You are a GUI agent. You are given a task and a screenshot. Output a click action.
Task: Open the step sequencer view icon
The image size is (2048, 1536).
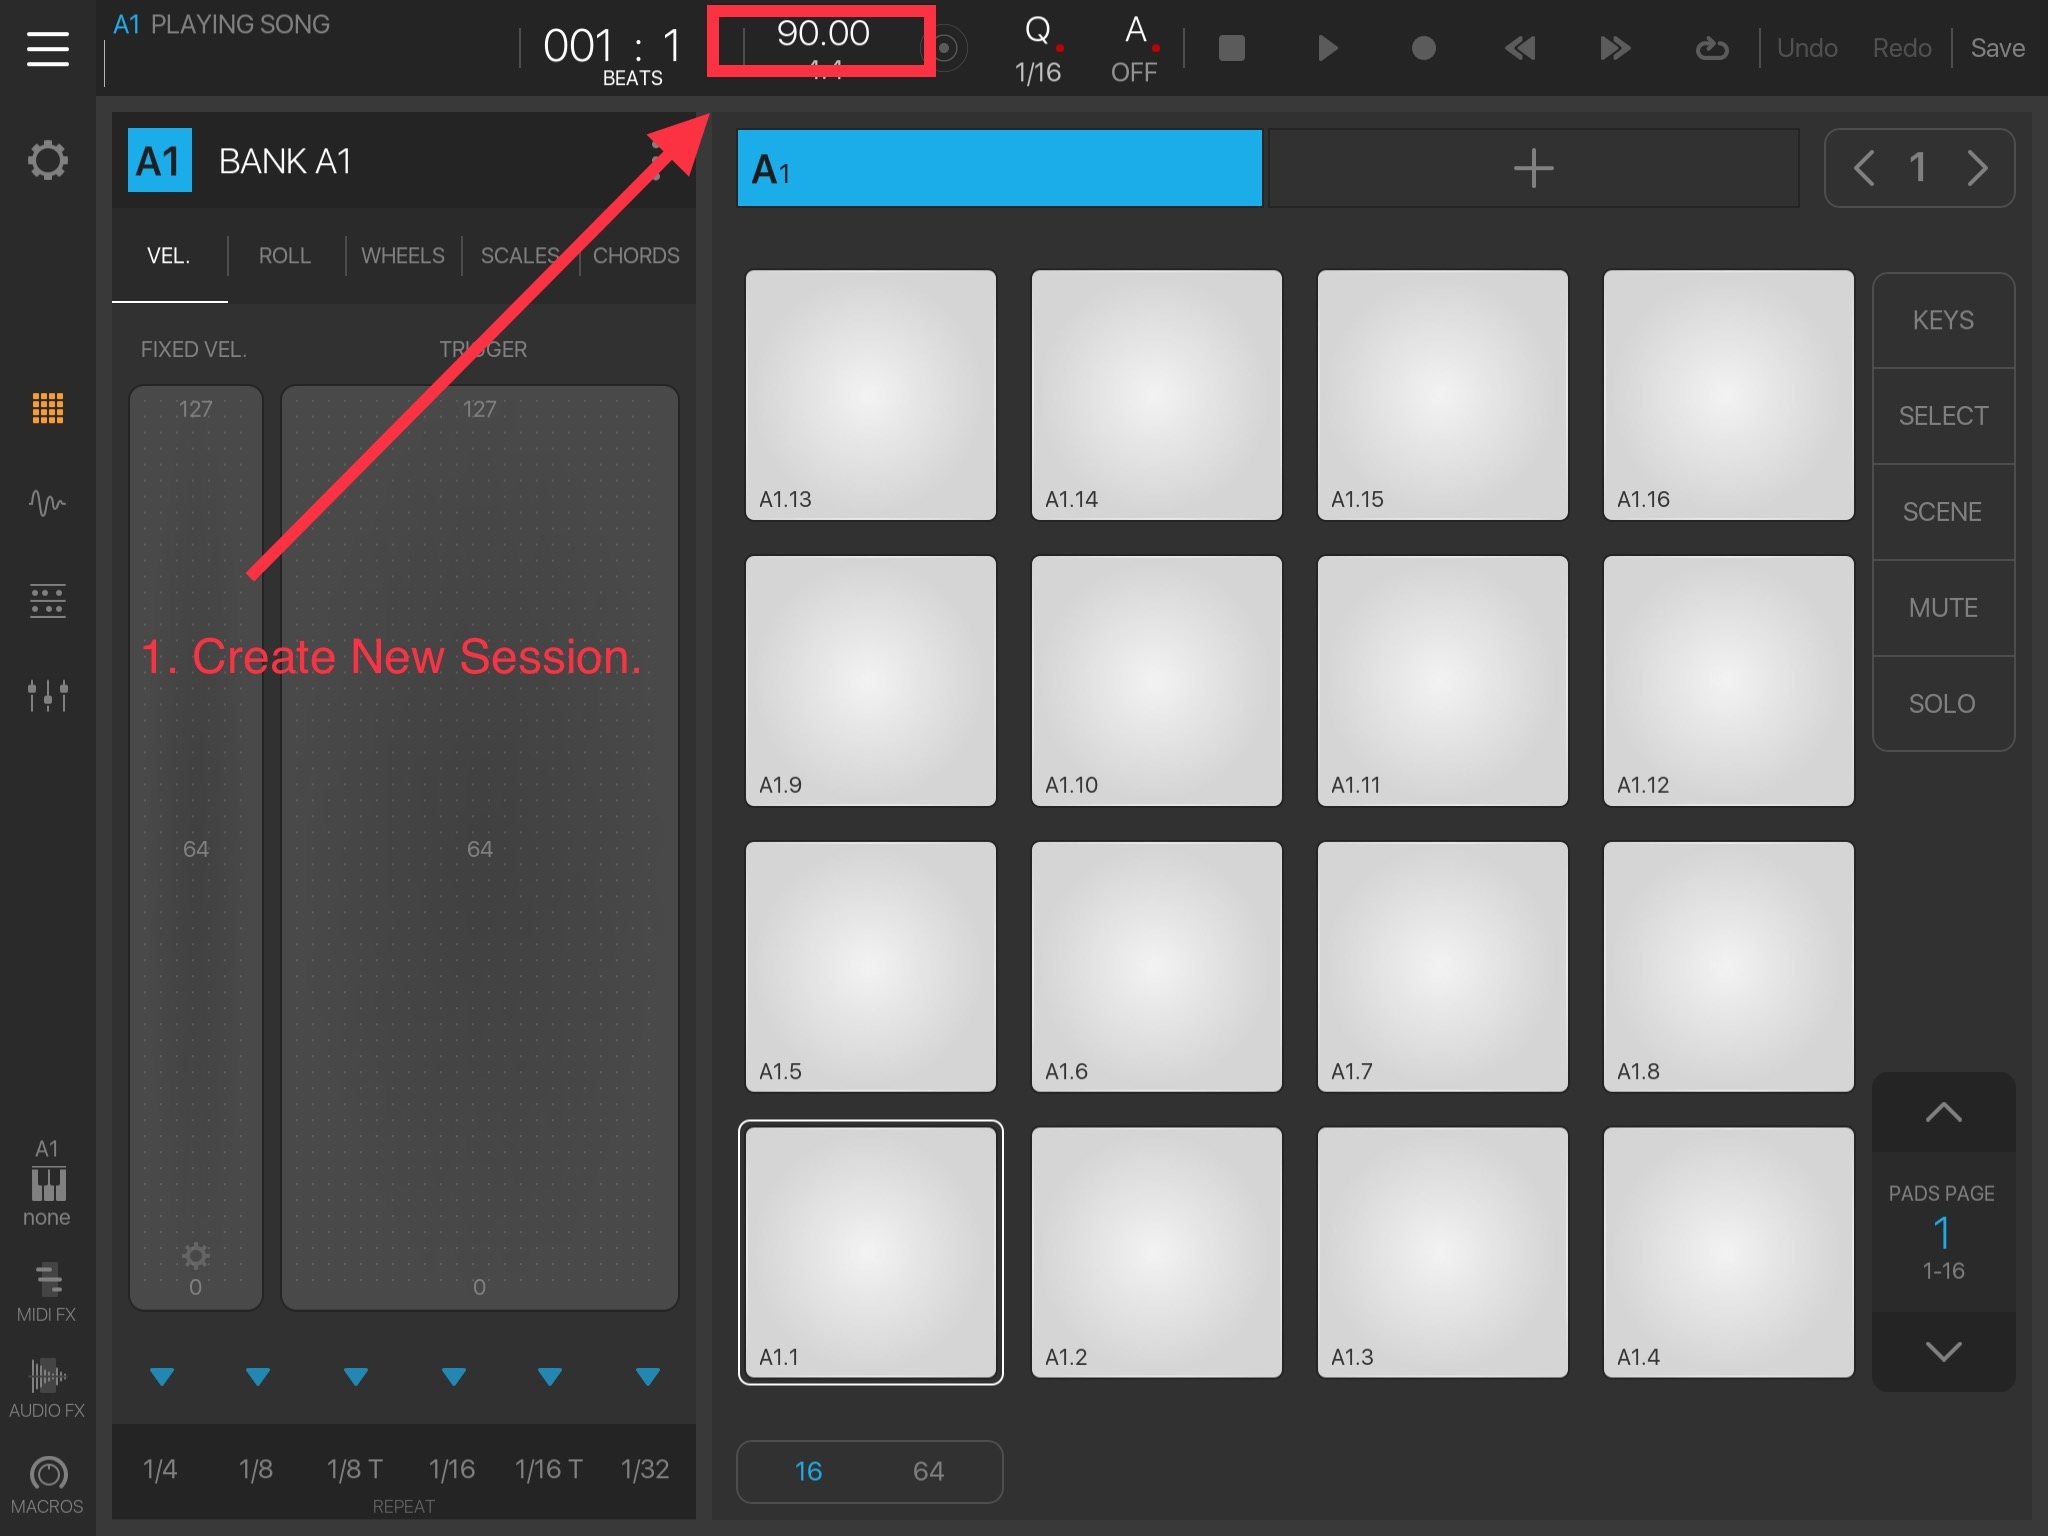(x=47, y=600)
